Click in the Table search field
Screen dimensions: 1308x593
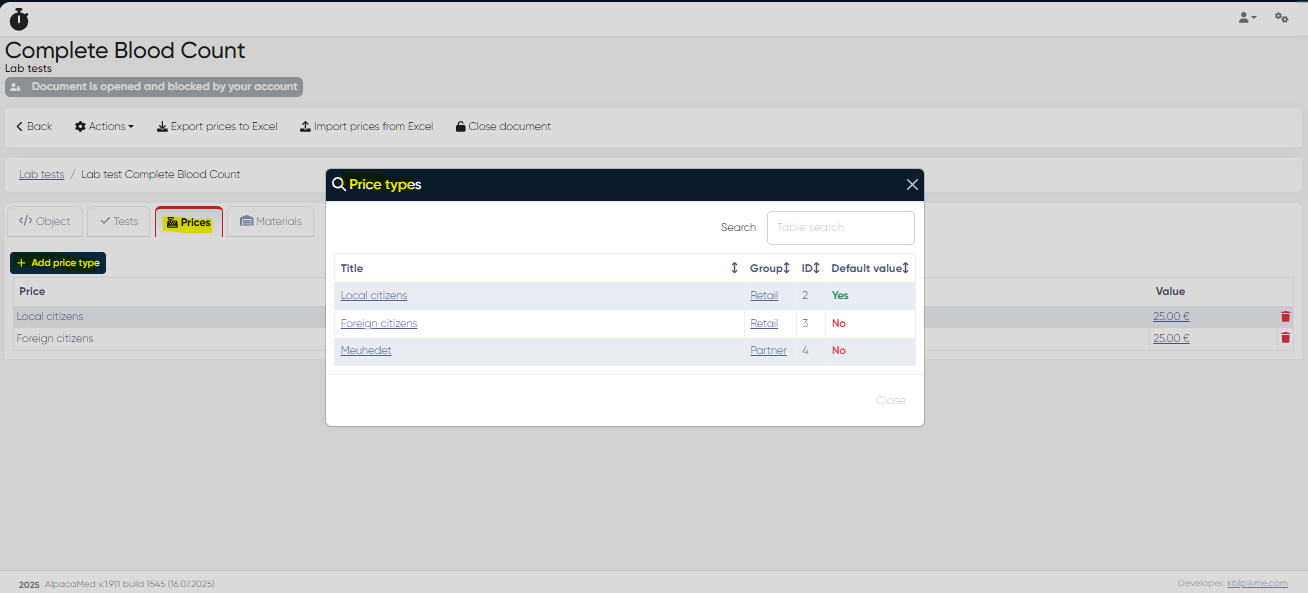tap(840, 228)
